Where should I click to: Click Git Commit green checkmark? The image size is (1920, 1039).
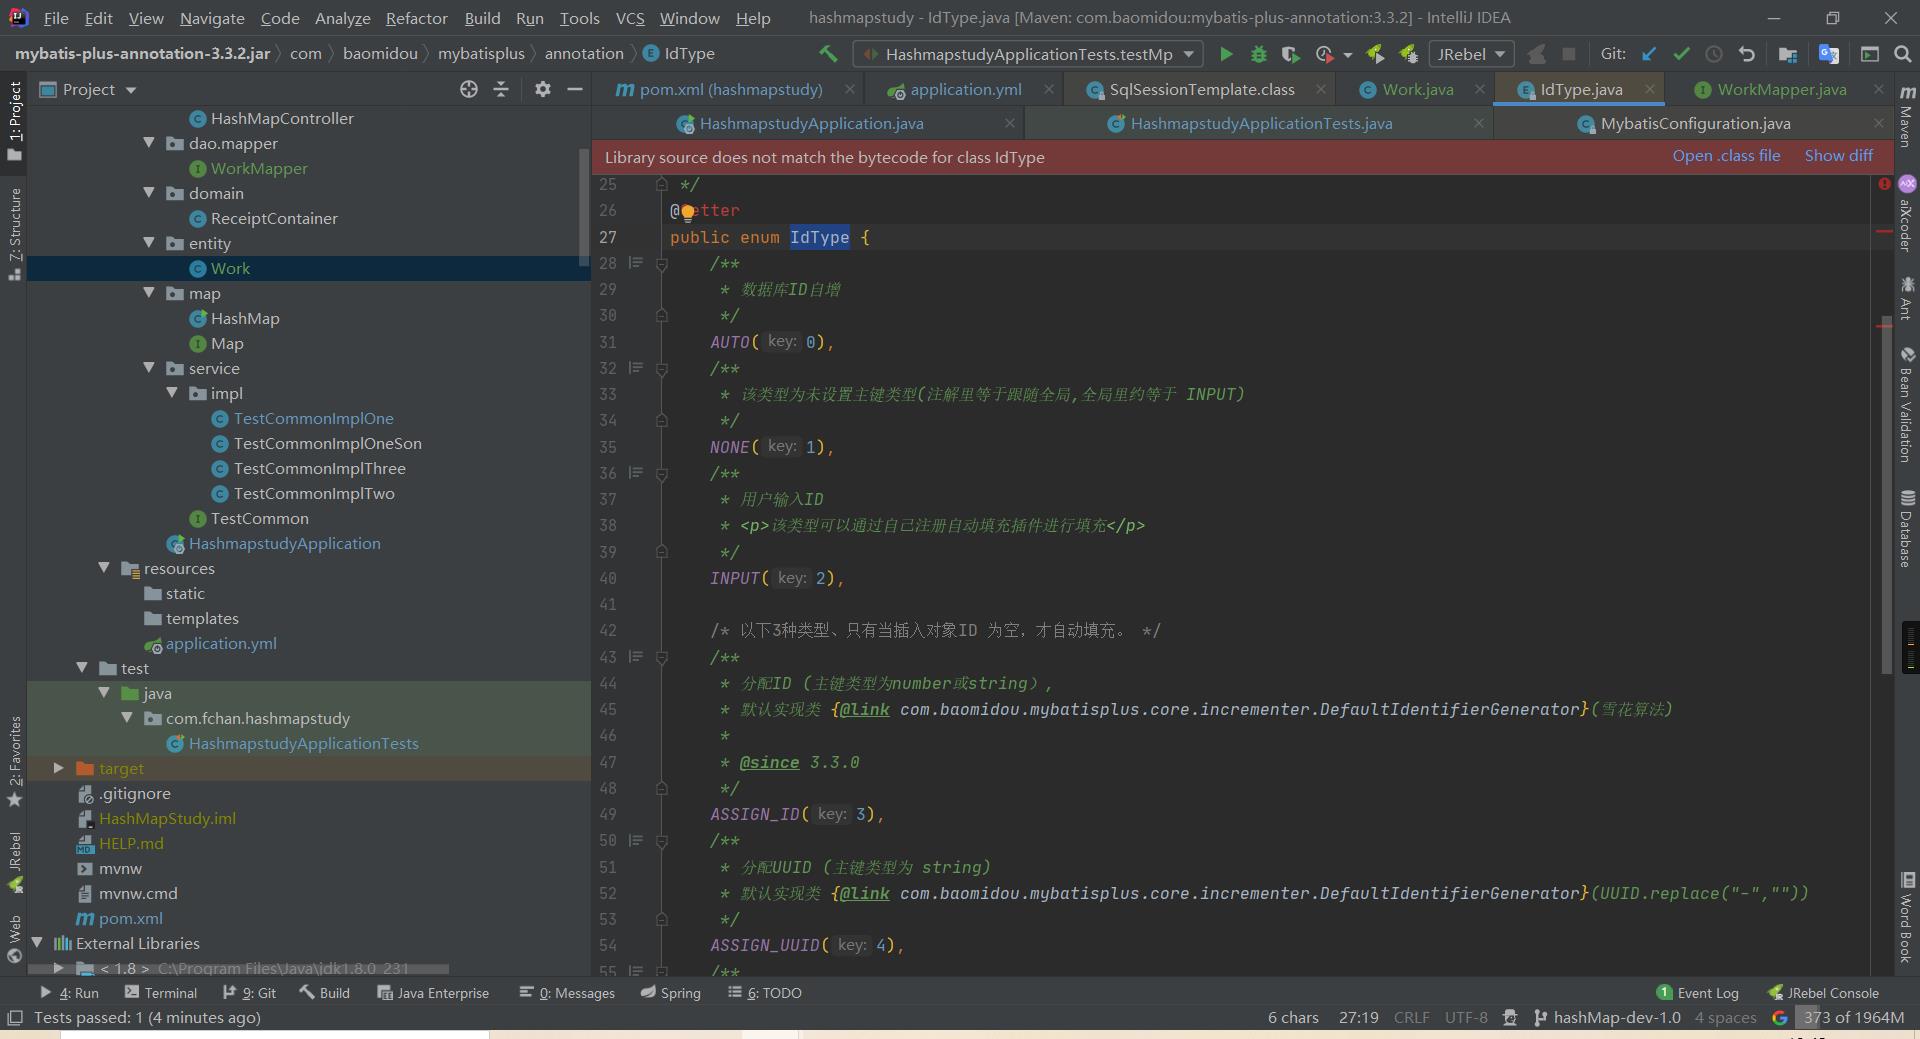coord(1681,54)
